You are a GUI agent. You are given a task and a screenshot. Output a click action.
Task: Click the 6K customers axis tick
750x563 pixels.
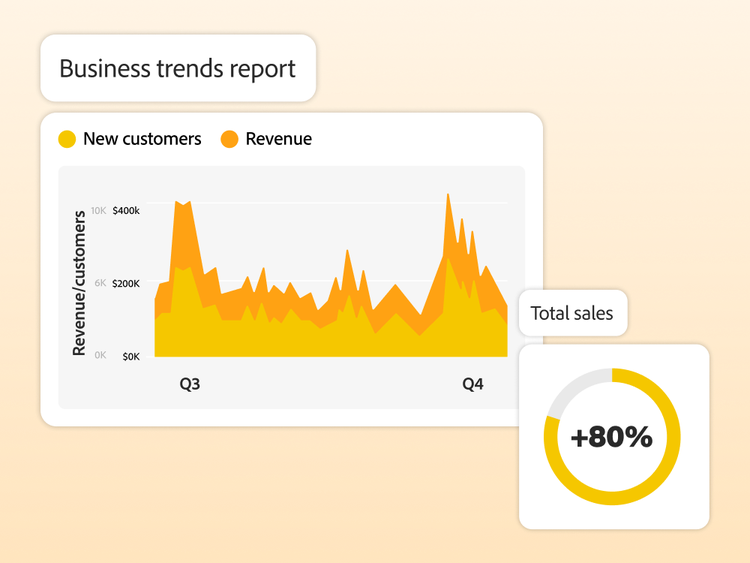click(x=99, y=284)
